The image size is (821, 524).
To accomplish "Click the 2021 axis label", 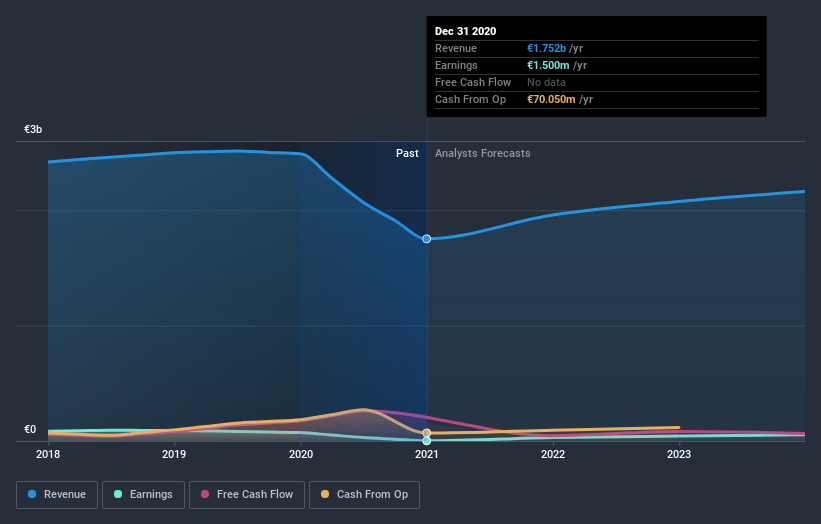I will click(427, 454).
